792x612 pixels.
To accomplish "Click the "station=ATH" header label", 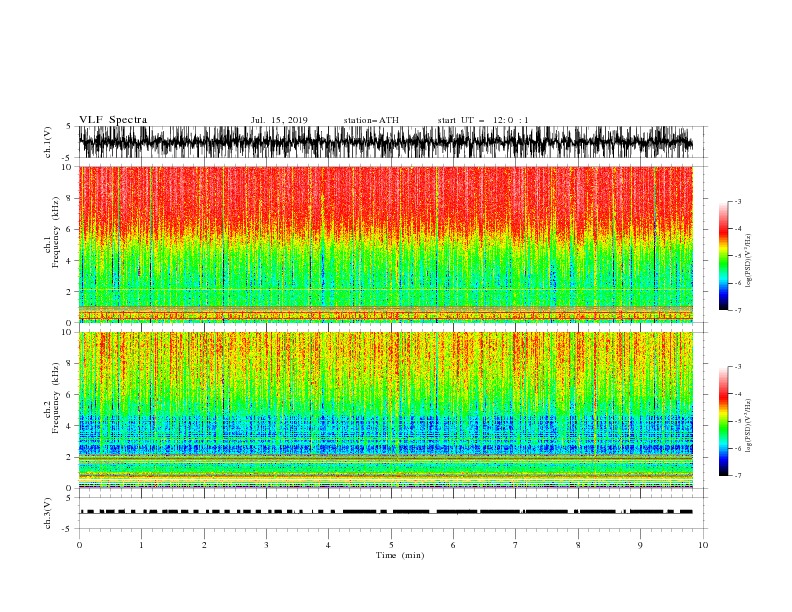I will 371,120.
